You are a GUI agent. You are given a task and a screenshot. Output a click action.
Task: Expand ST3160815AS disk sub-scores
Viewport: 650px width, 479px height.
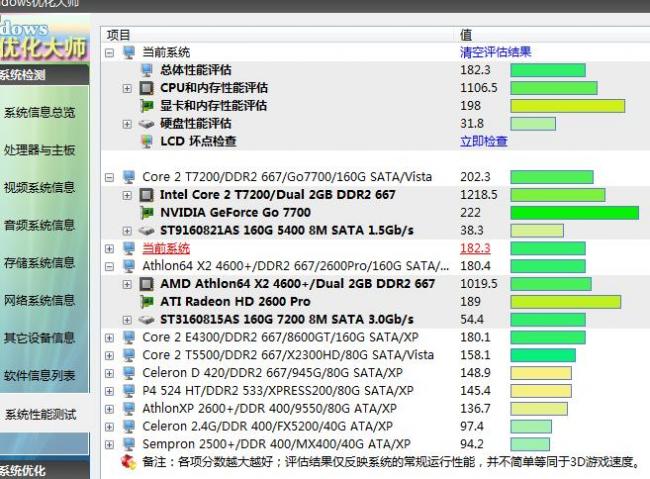pyautogui.click(x=127, y=320)
